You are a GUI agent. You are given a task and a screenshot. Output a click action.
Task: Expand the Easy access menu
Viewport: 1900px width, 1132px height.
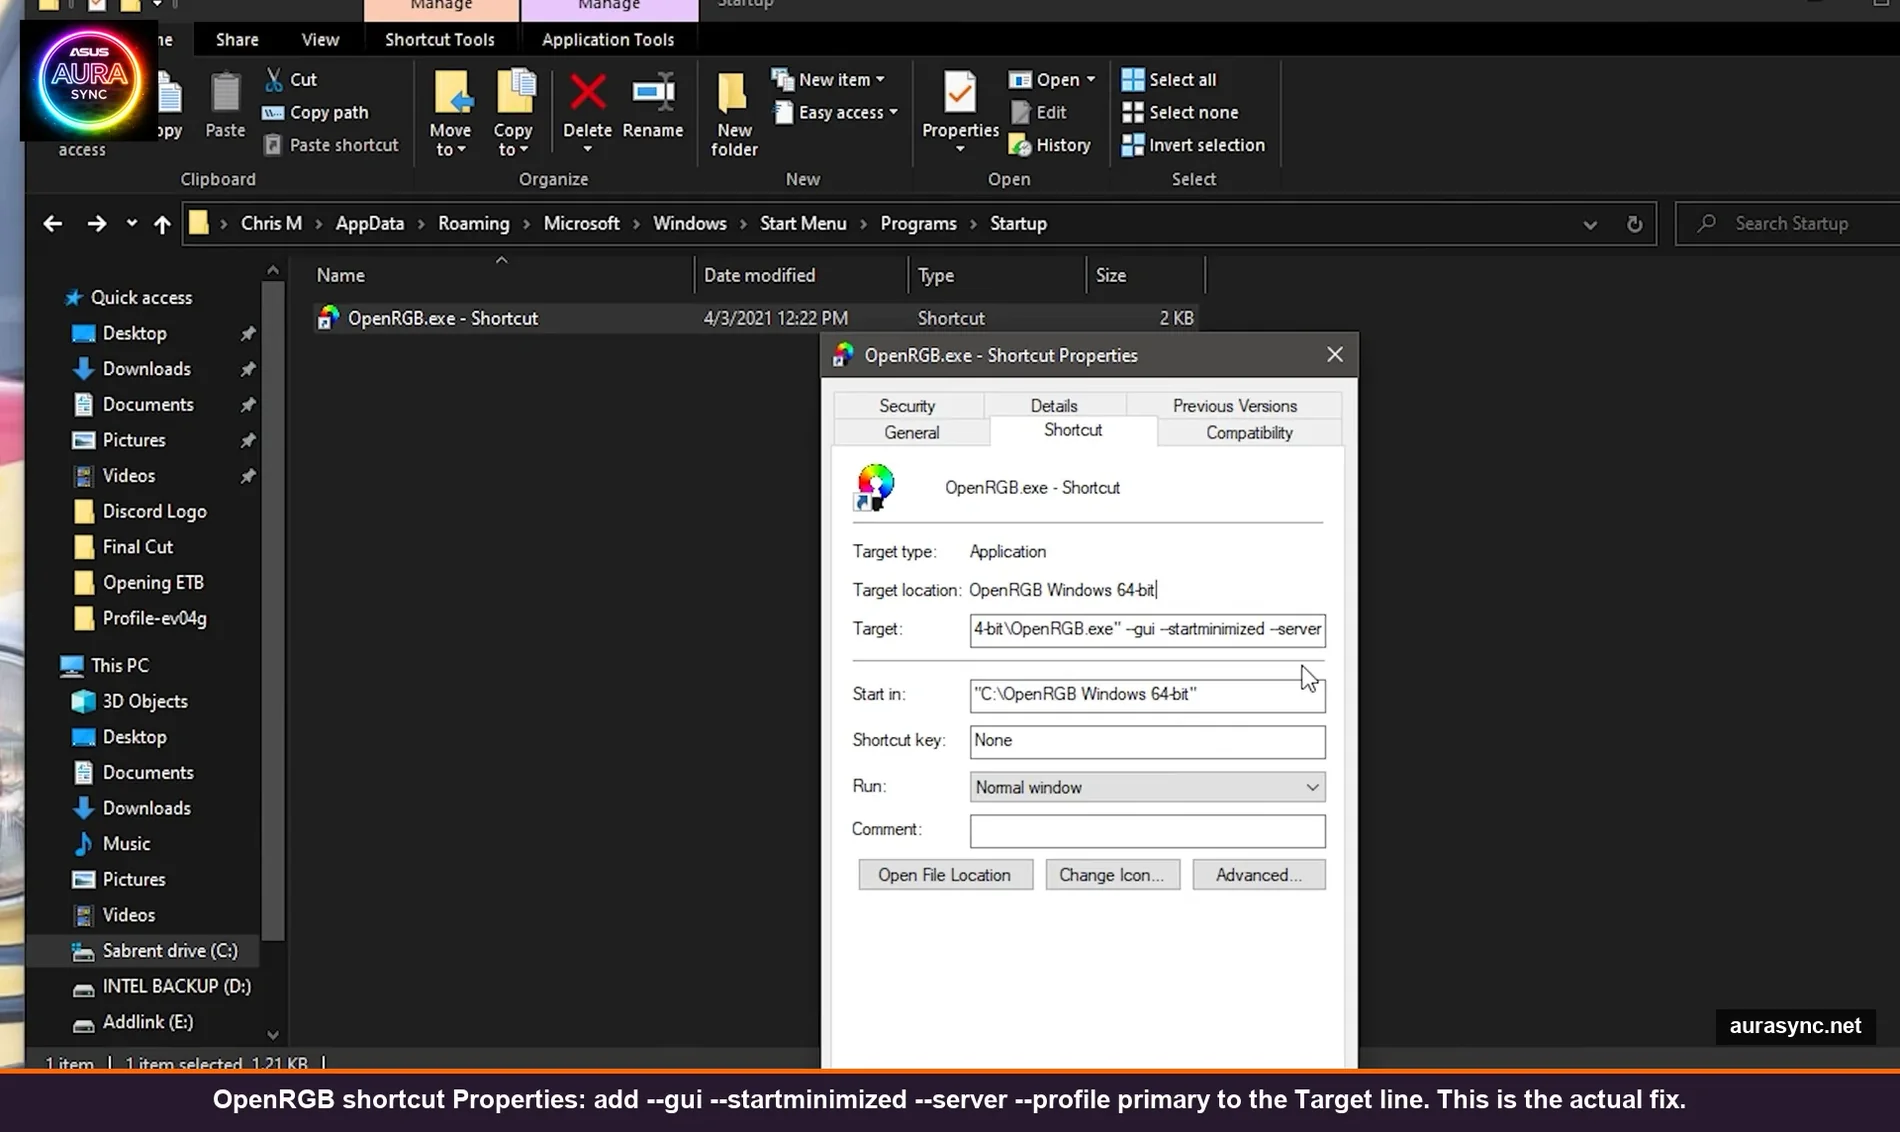click(836, 112)
